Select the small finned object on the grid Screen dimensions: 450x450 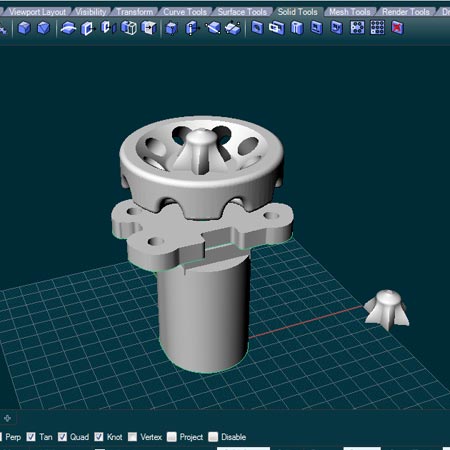tap(387, 310)
